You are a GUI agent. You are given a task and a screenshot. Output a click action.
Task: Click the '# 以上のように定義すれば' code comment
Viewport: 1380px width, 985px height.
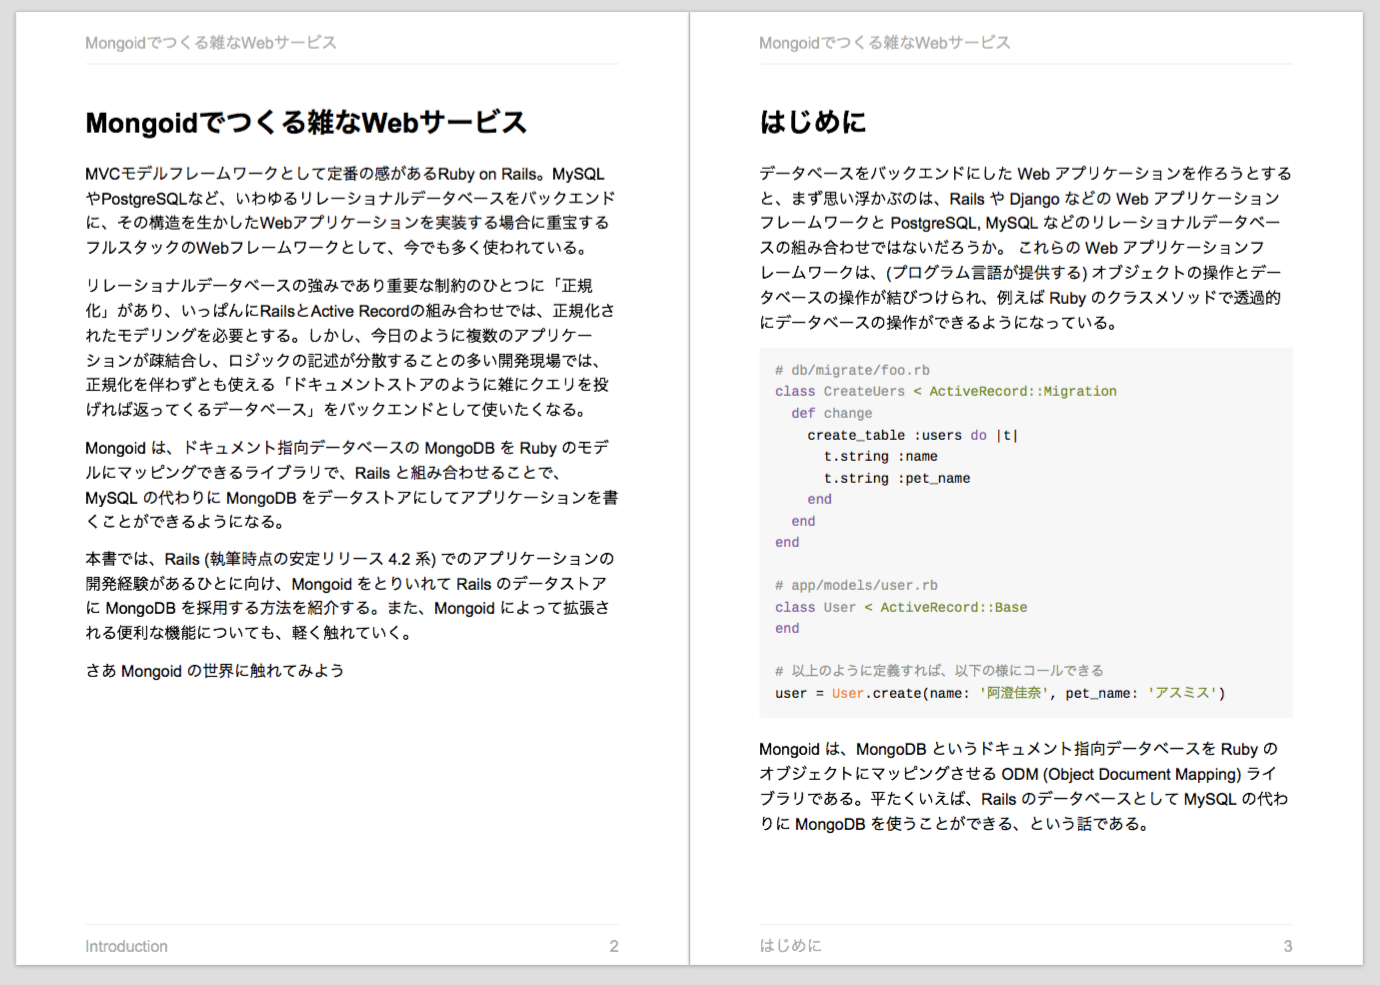(x=939, y=671)
